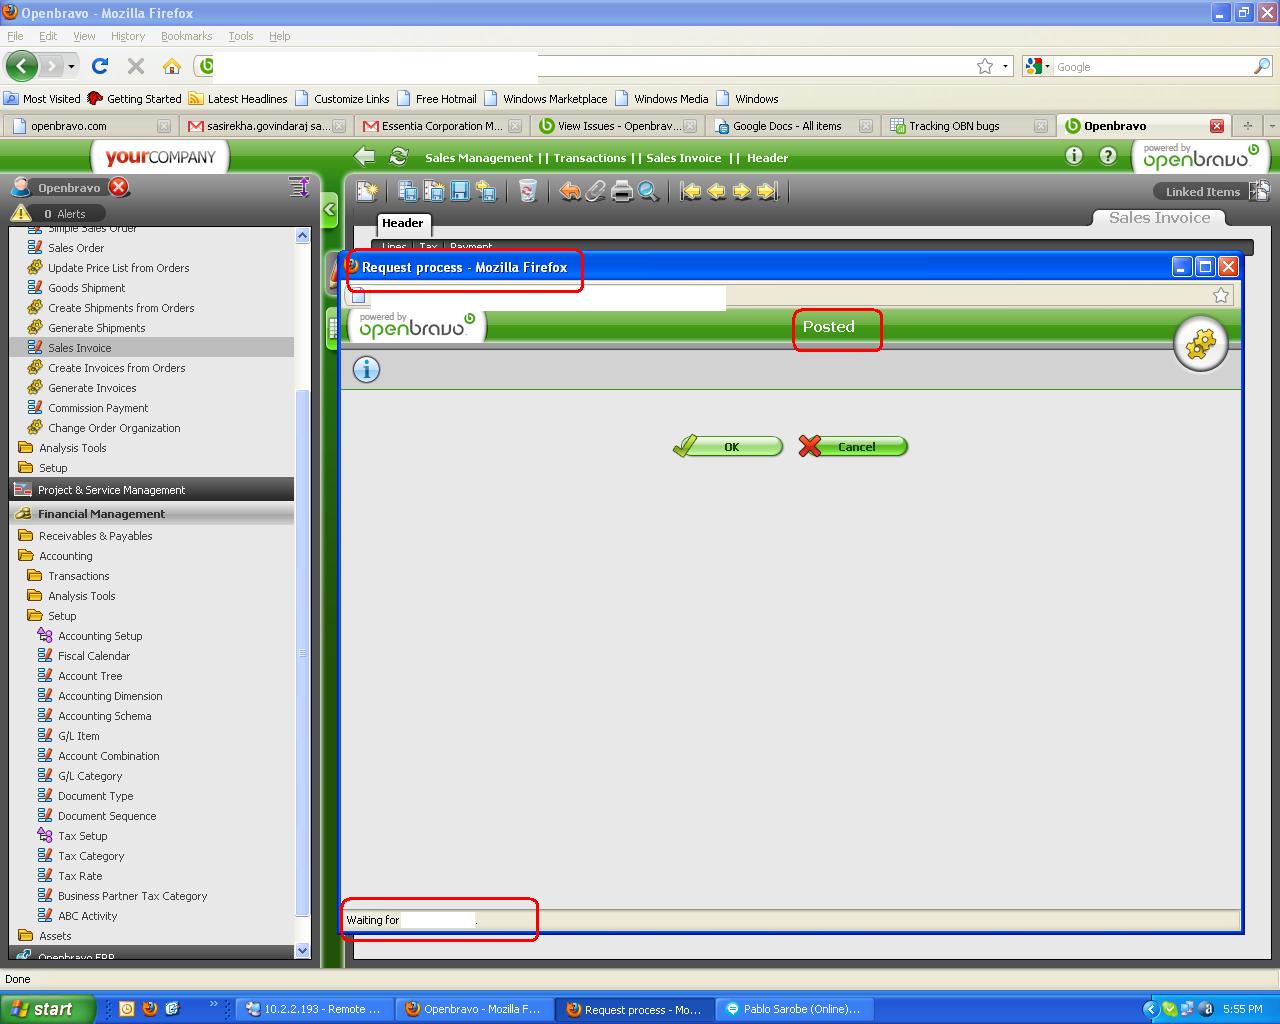Hide the left menu panel with green arrow
Viewport: 1280px width, 1024px height.
click(x=329, y=210)
